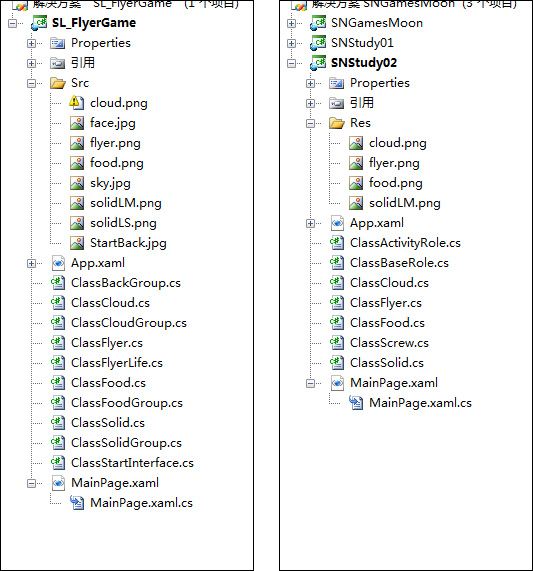Select flyer.png in the Src folder

pyautogui.click(x=115, y=143)
